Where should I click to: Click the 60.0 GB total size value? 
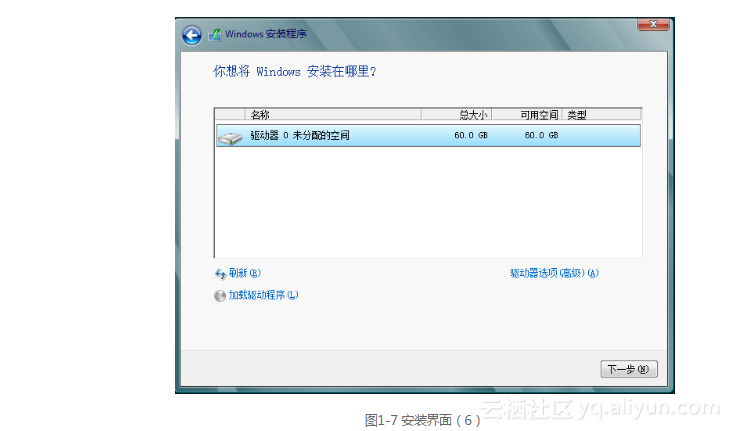(471, 135)
